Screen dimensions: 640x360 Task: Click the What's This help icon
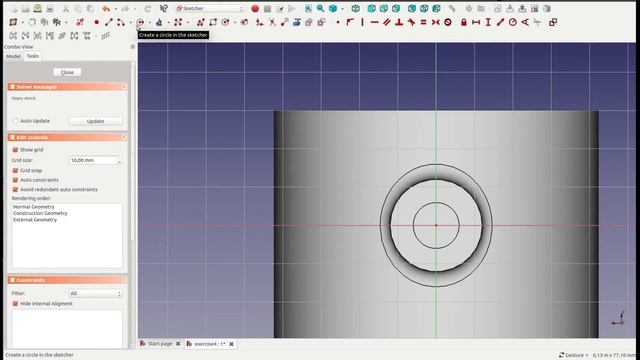pyautogui.click(x=164, y=9)
